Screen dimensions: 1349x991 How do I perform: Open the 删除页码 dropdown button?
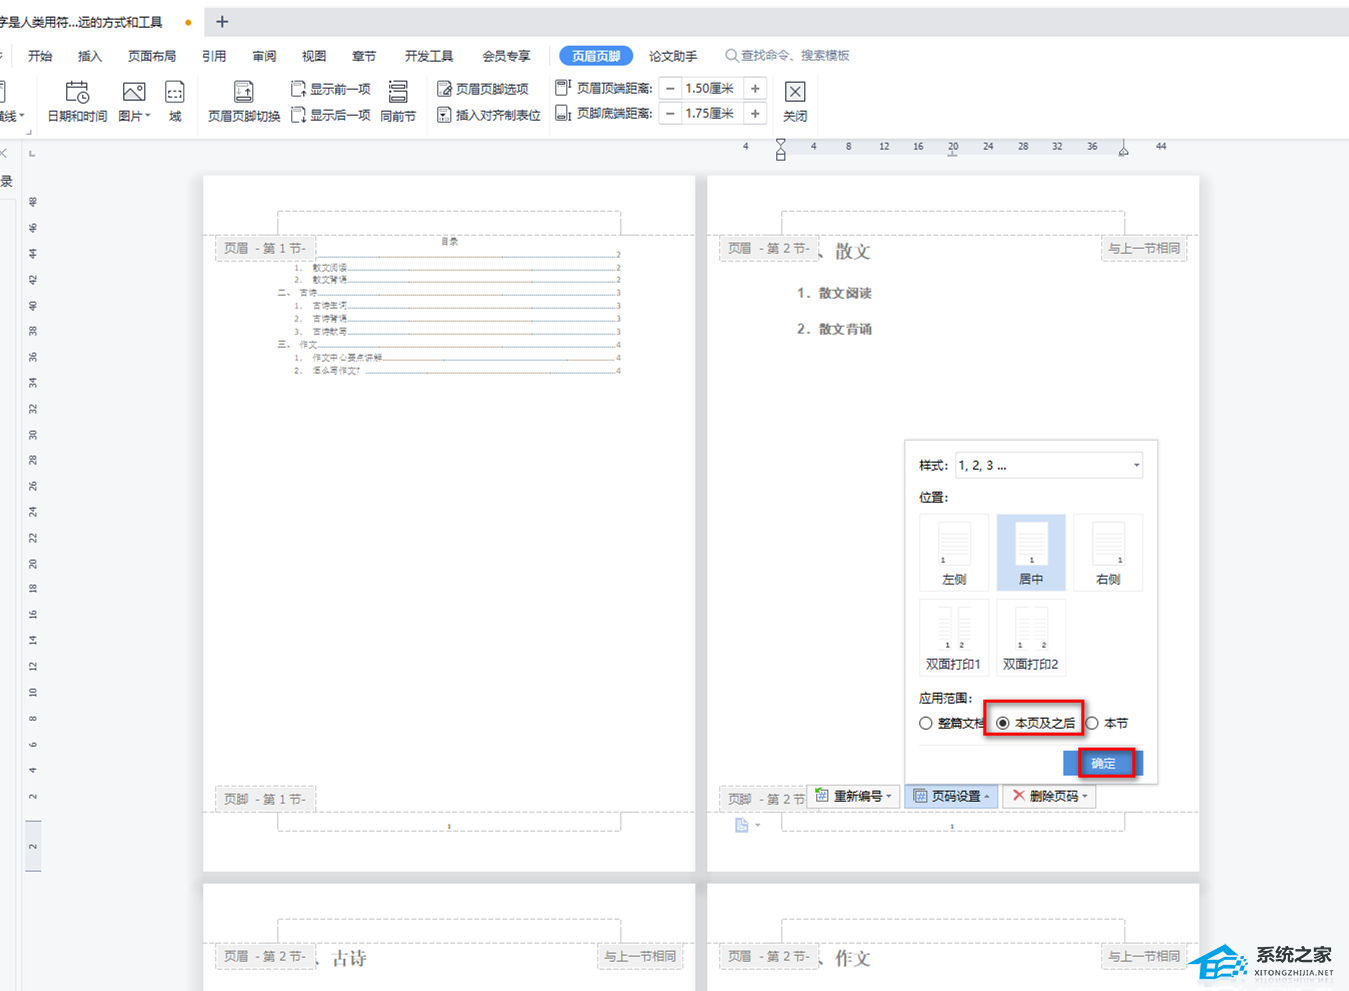coord(1049,796)
